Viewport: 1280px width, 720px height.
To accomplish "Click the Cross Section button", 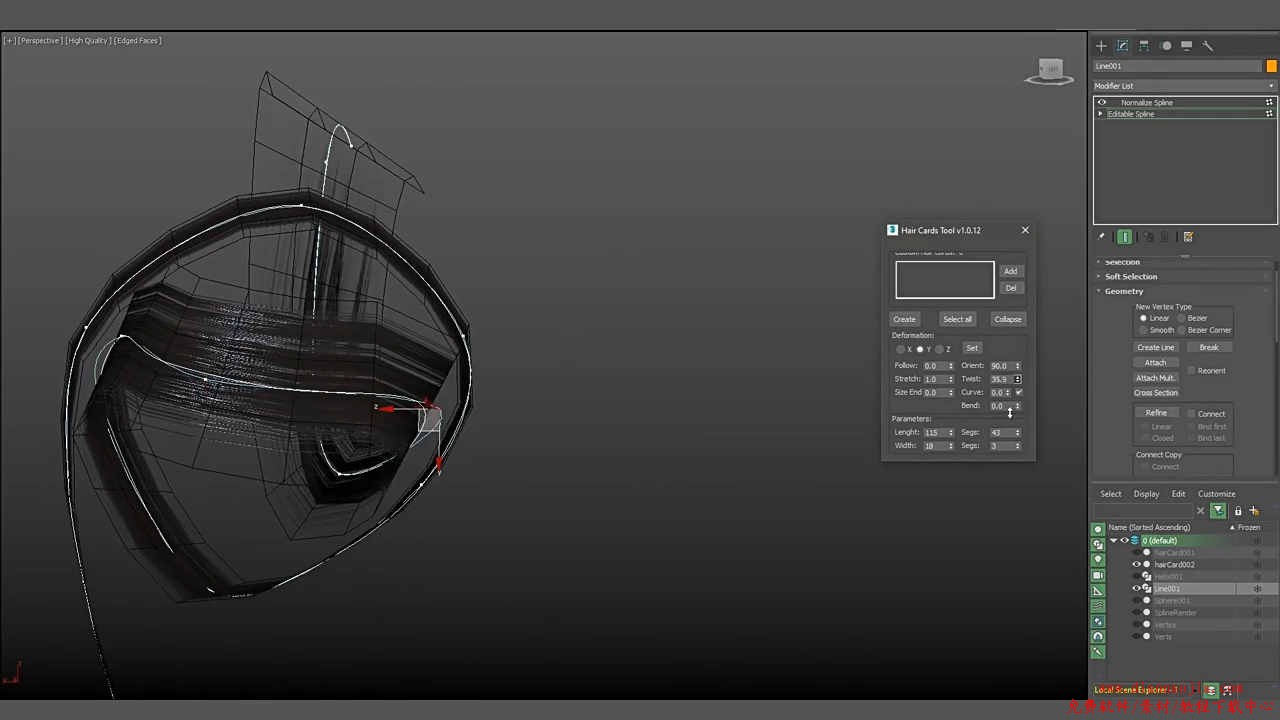I will pos(1155,393).
